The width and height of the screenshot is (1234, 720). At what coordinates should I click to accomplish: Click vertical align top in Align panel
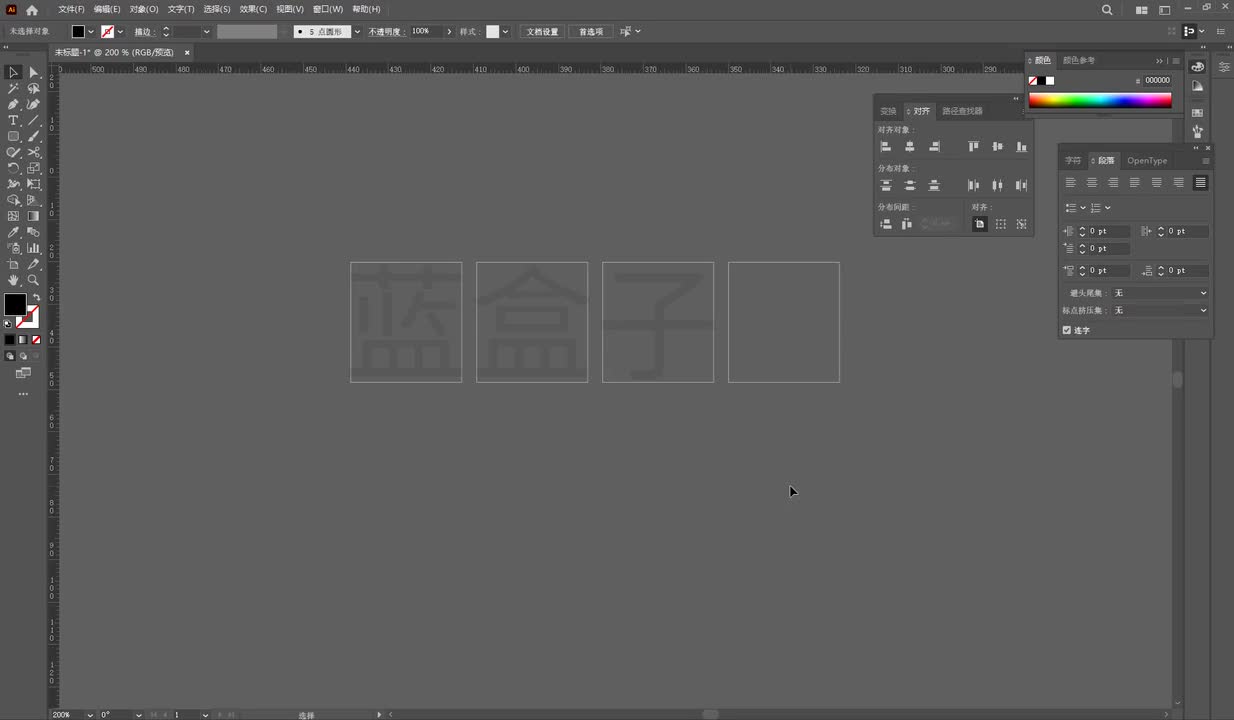tap(973, 146)
